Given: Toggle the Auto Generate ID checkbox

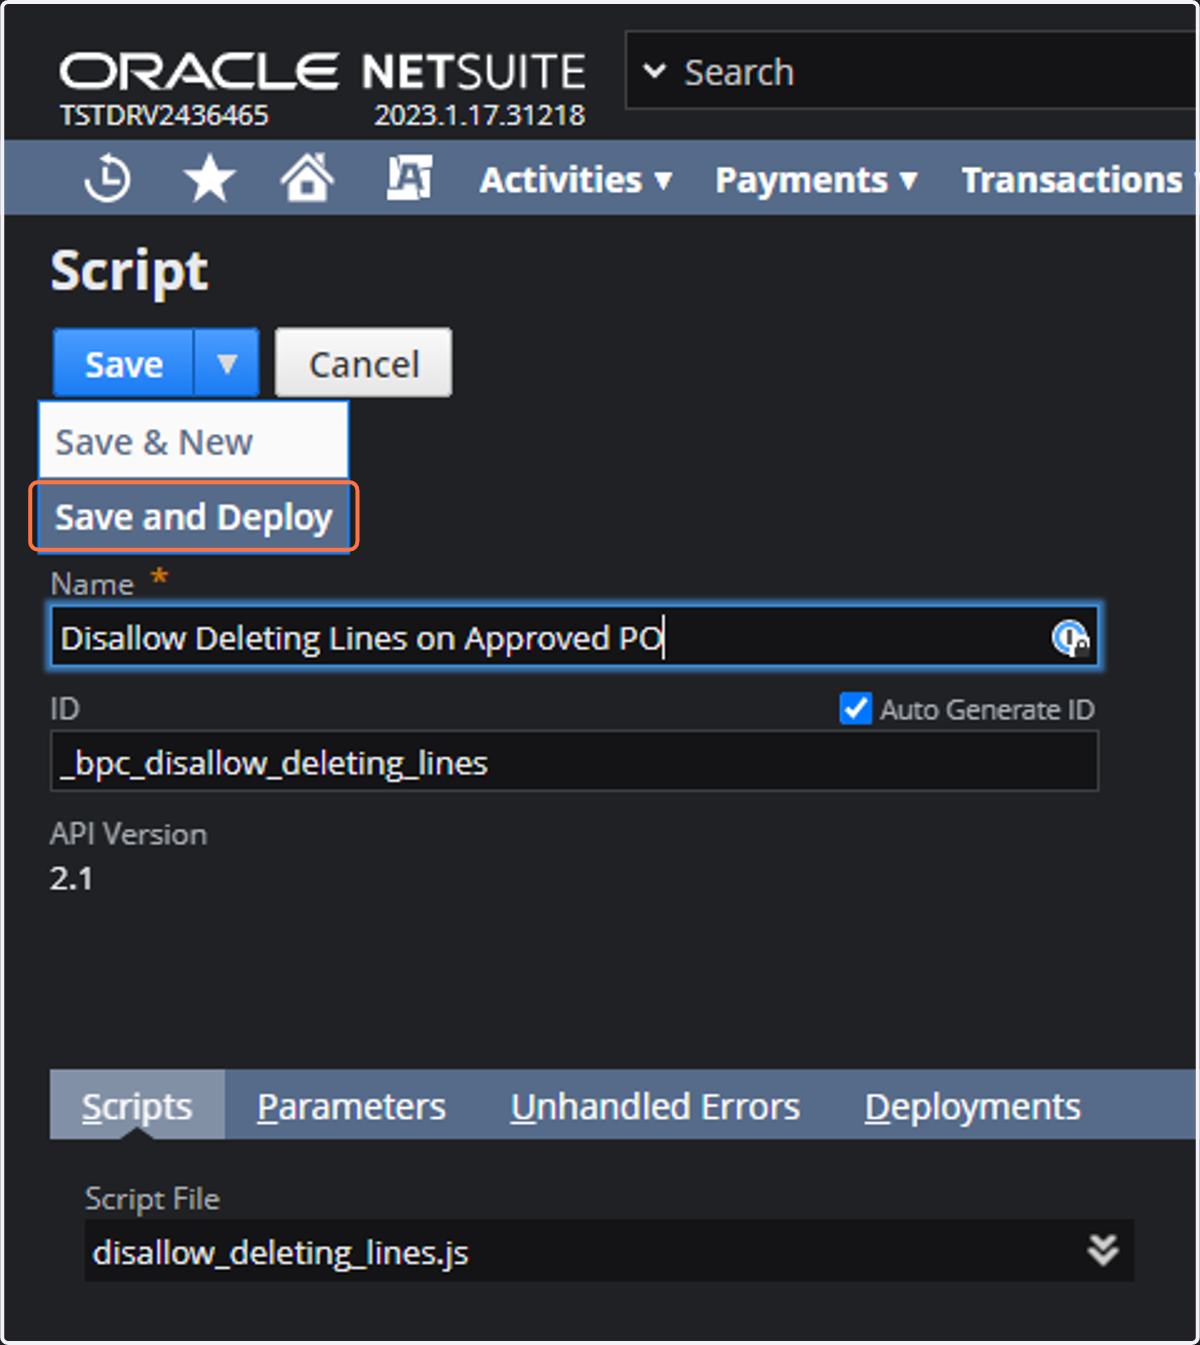Looking at the screenshot, I should pyautogui.click(x=855, y=709).
